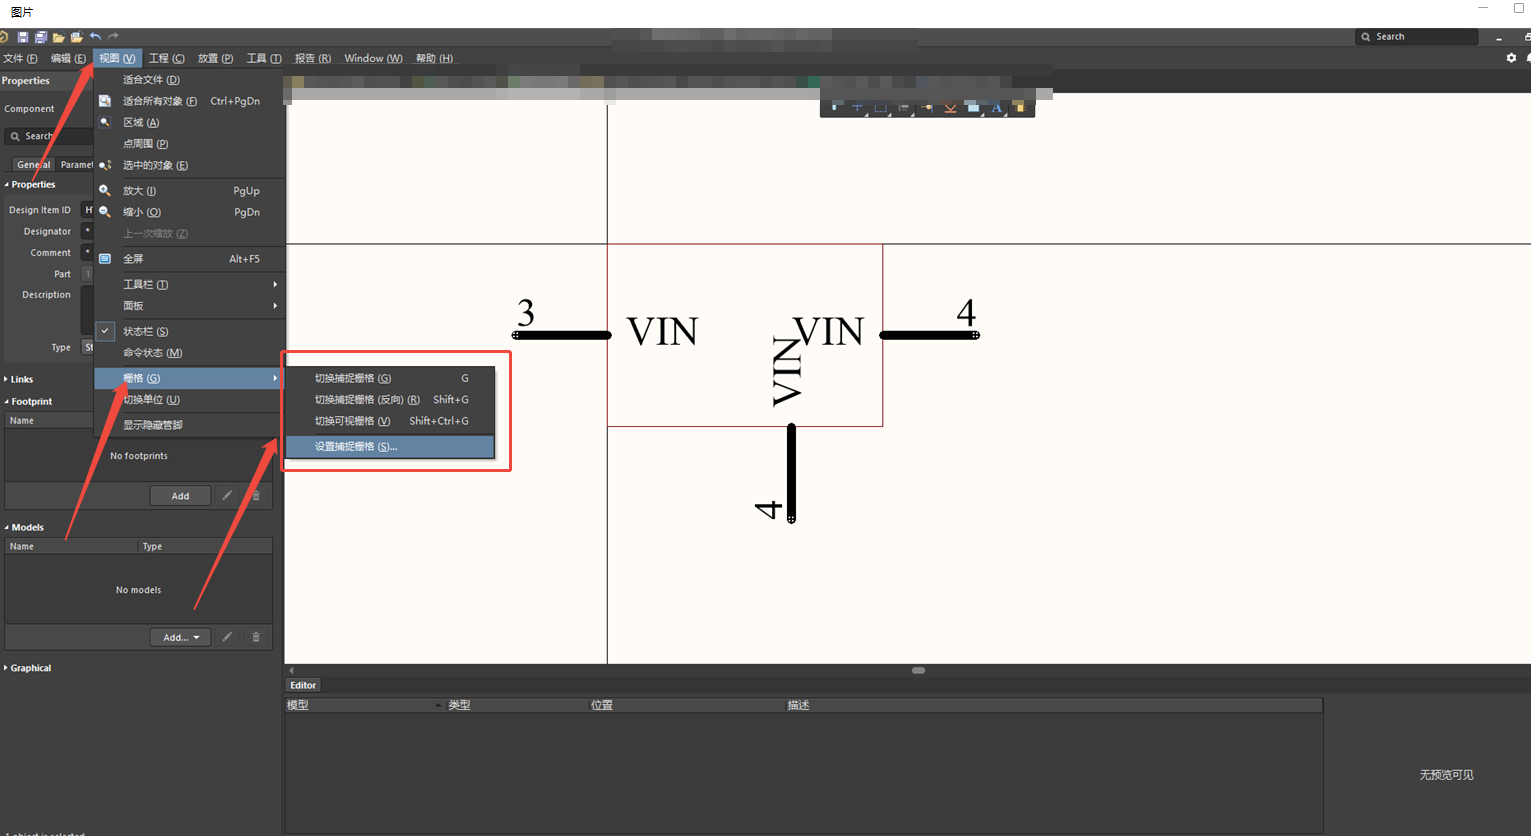Click the 模型 column header in Editor
The height and width of the screenshot is (836, 1531).
pos(364,705)
